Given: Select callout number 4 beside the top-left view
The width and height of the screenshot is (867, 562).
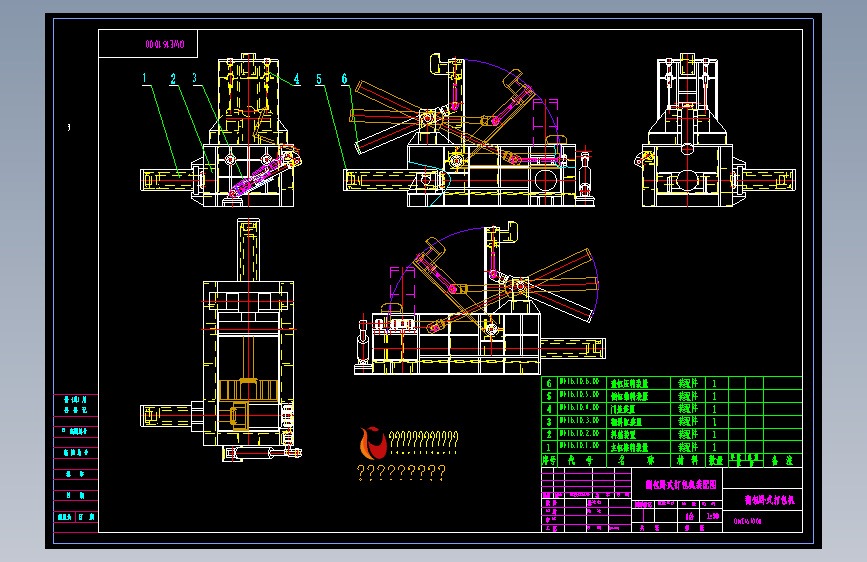Looking at the screenshot, I should tap(297, 79).
